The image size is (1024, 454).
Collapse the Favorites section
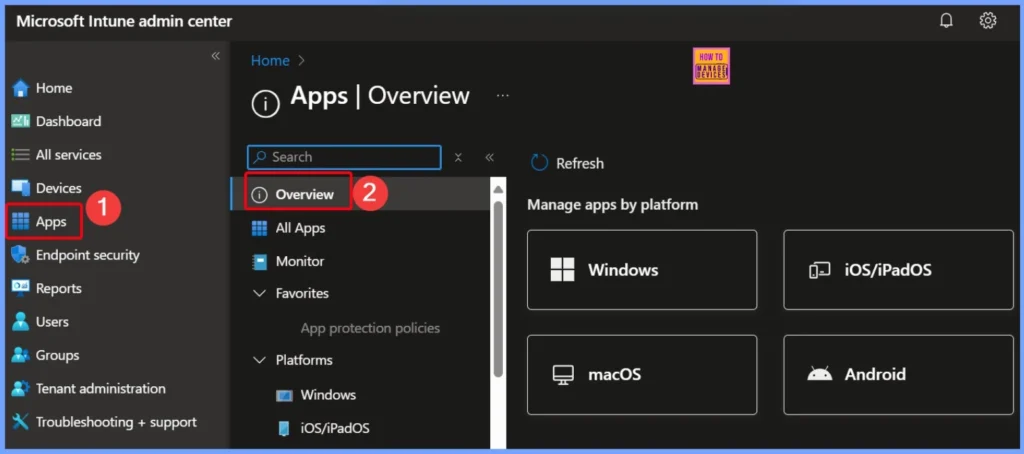pos(259,293)
